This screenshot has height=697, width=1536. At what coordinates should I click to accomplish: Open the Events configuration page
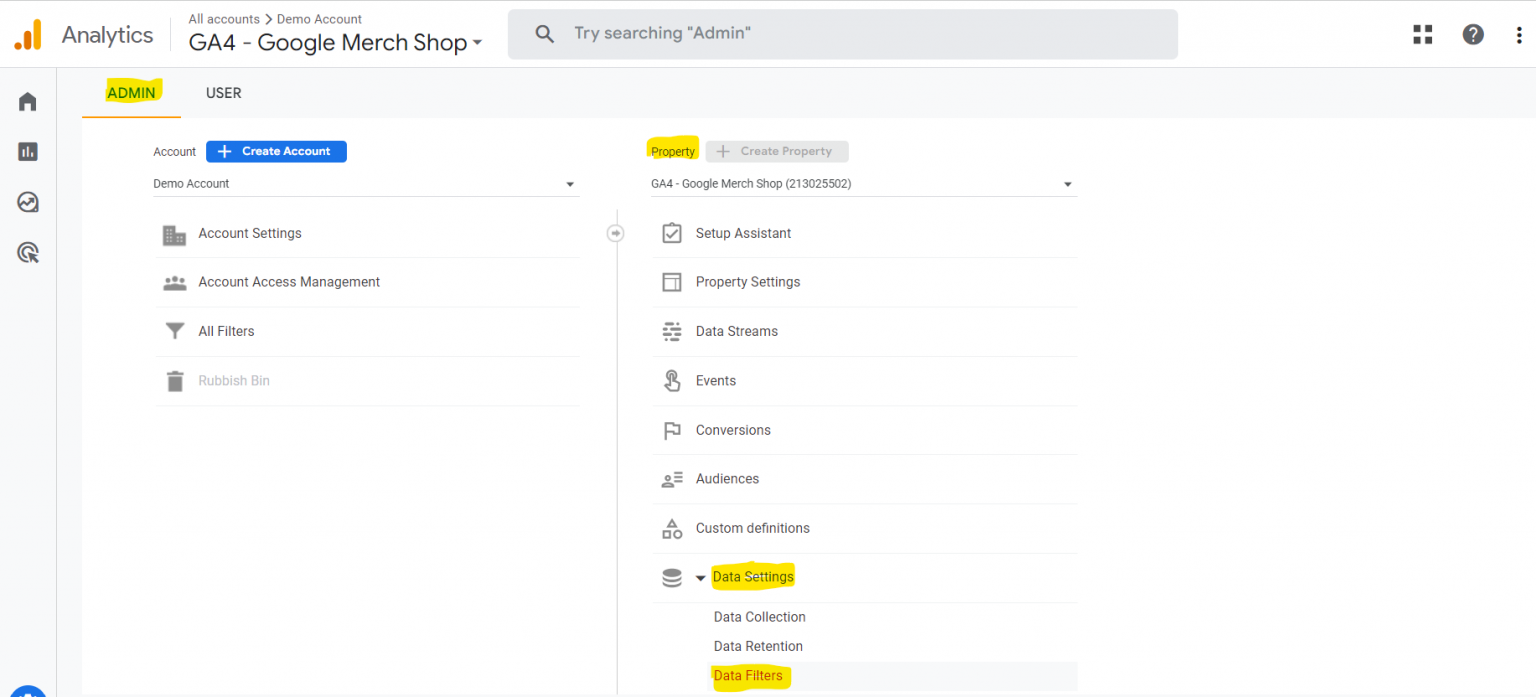[715, 380]
